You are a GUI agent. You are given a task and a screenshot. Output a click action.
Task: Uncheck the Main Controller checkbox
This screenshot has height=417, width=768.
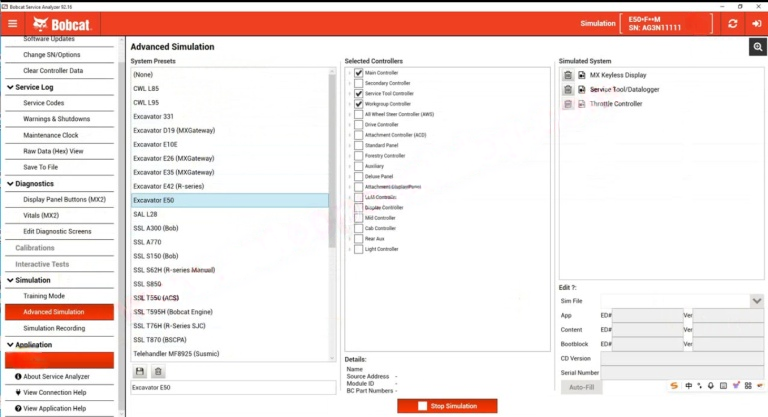tap(358, 73)
